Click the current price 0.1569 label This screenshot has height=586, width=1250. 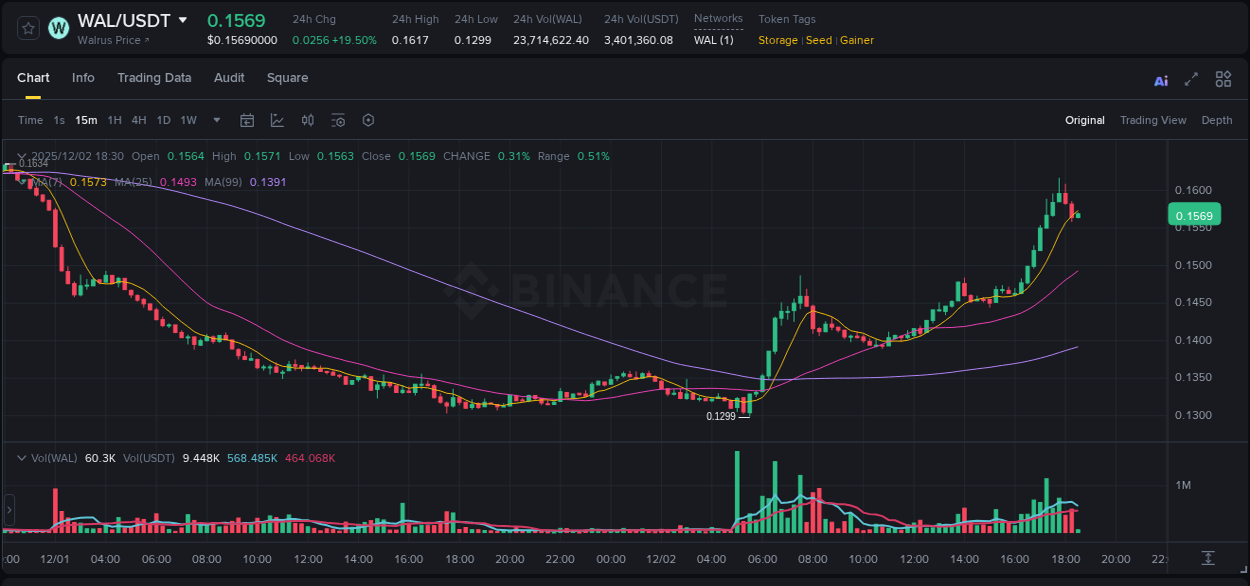[1194, 215]
